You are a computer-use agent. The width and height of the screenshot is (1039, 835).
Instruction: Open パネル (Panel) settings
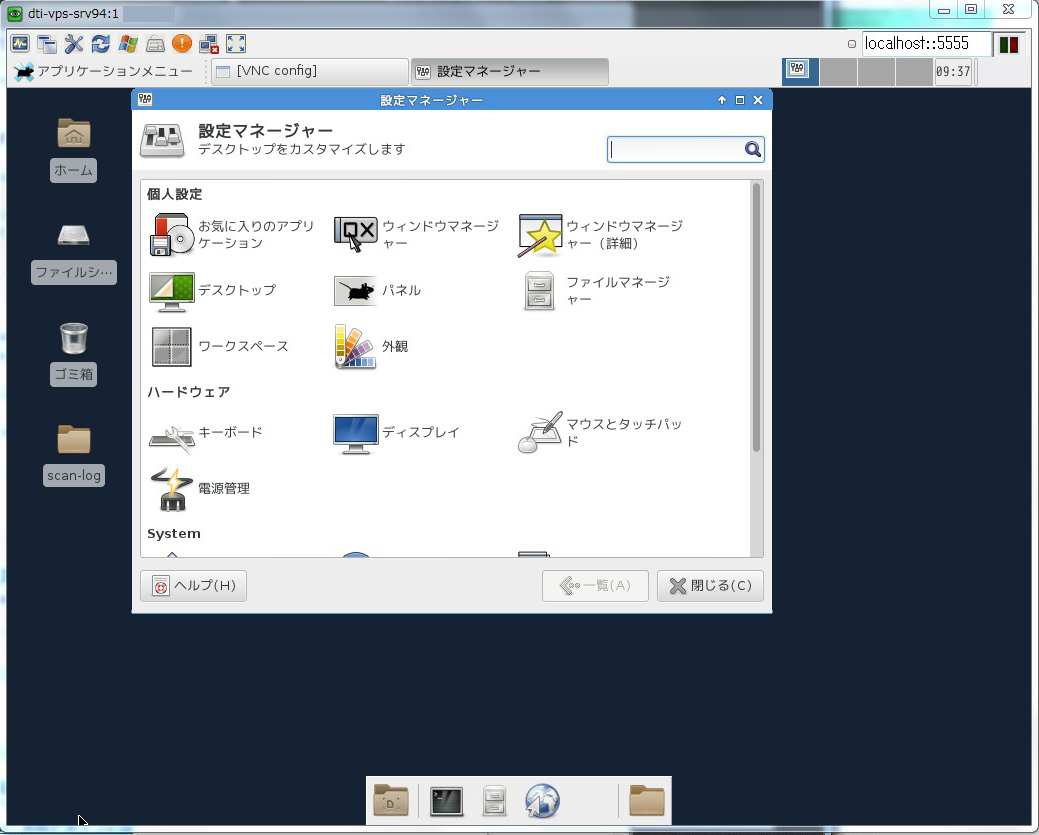[x=355, y=291]
